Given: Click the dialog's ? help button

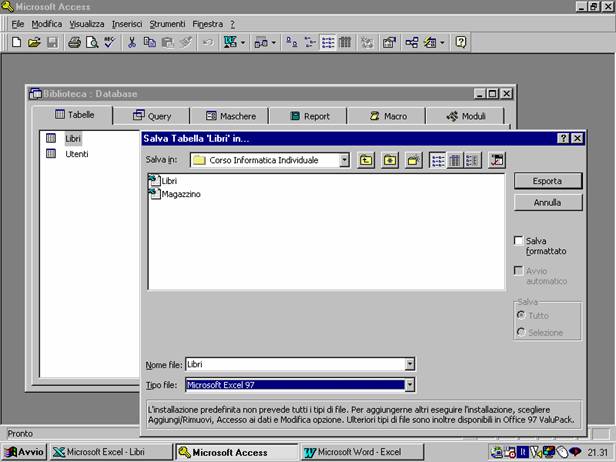Looking at the screenshot, I should 563,138.
